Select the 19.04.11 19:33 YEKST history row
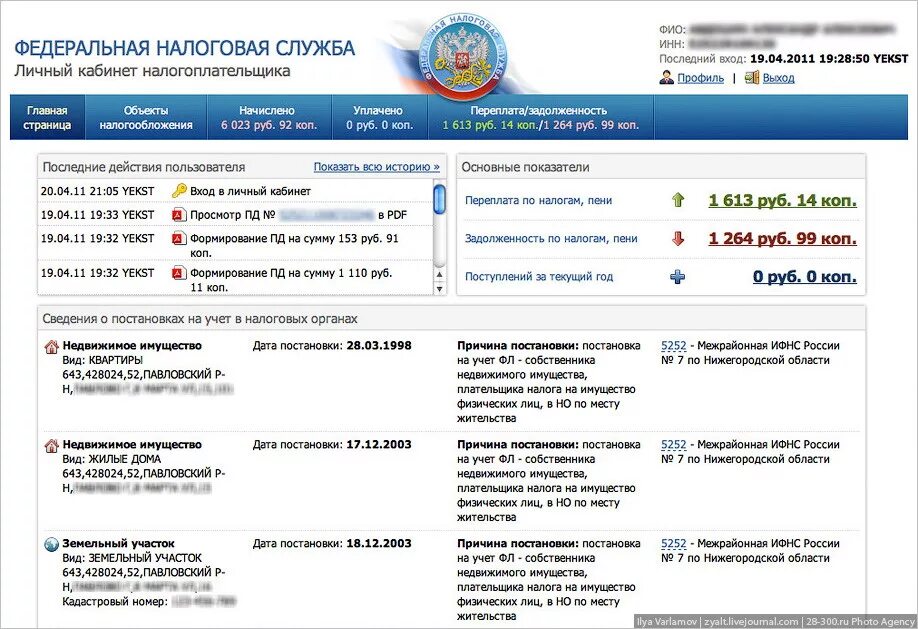 [236, 215]
